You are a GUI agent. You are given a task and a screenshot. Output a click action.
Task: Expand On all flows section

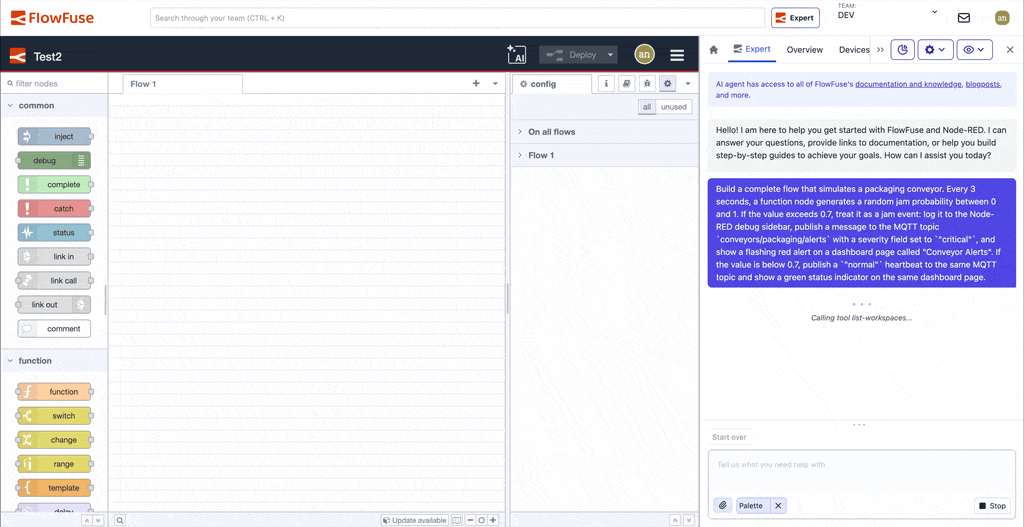[605, 132]
